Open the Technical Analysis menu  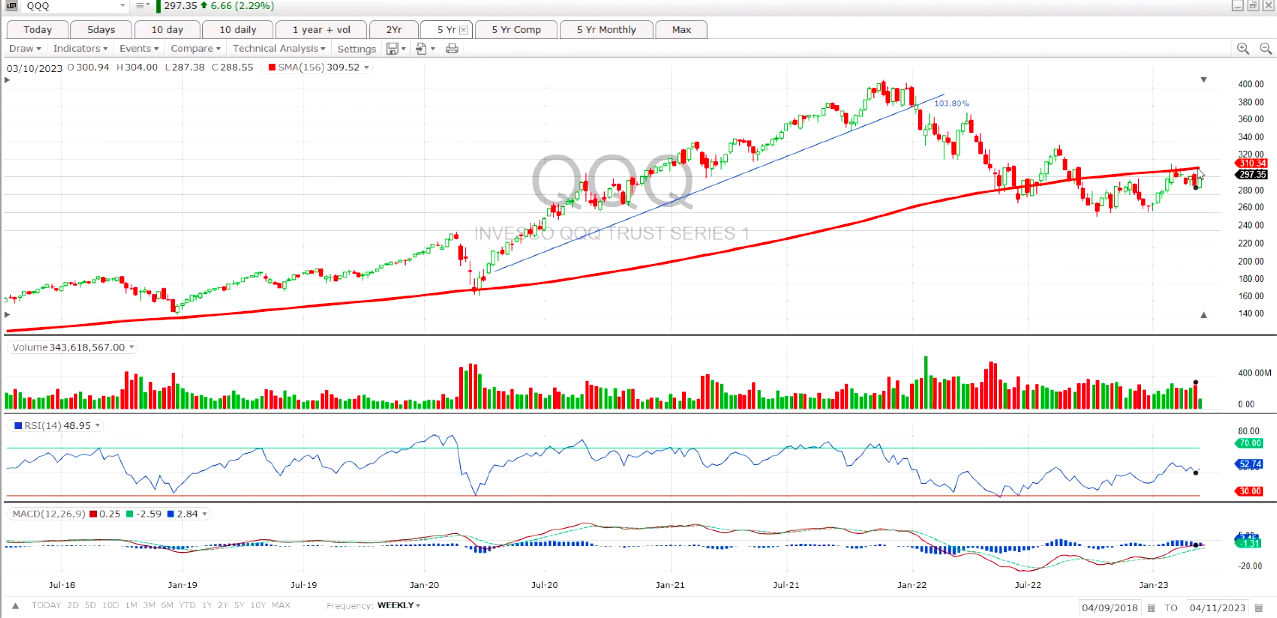279,48
